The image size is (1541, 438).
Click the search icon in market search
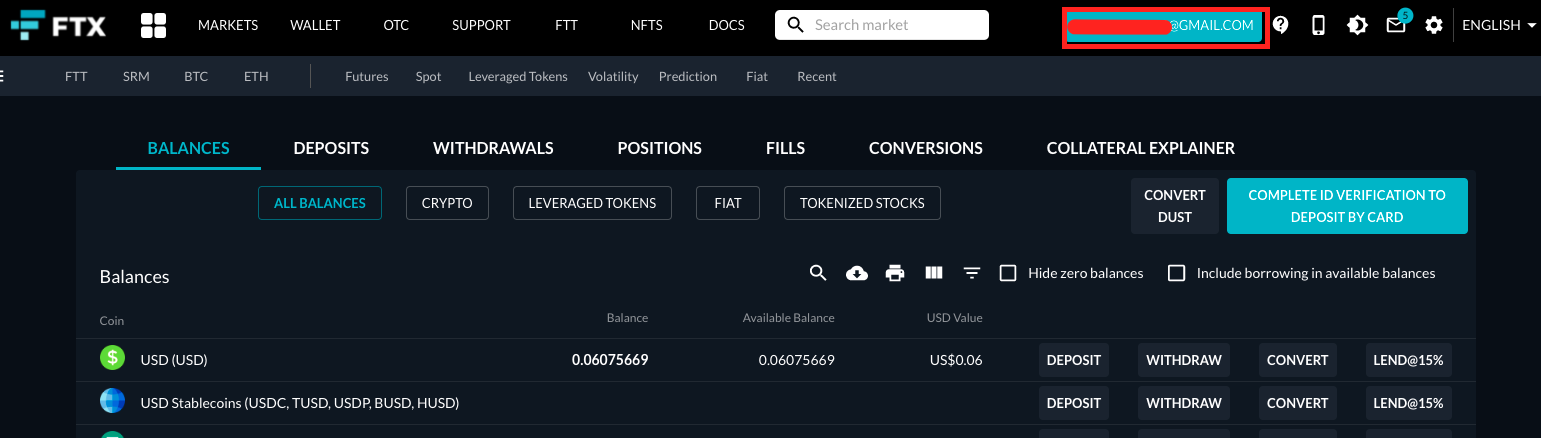(796, 25)
